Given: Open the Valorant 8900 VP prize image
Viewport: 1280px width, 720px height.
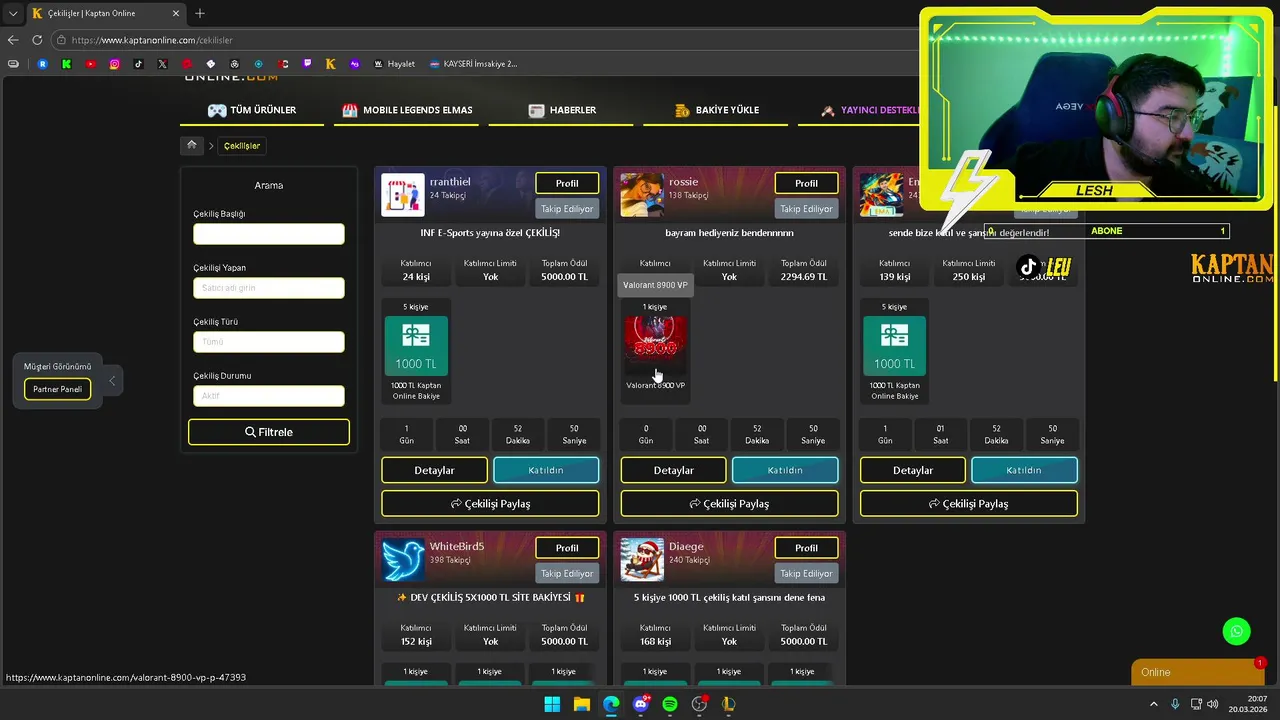Looking at the screenshot, I should click(655, 345).
